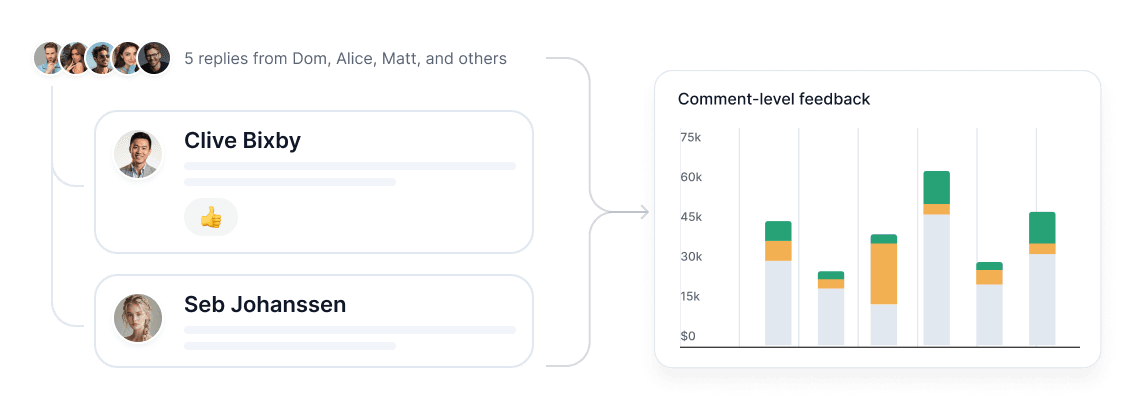1140x400 pixels.
Task: Click the green segment of the last bar
Action: click(1042, 228)
